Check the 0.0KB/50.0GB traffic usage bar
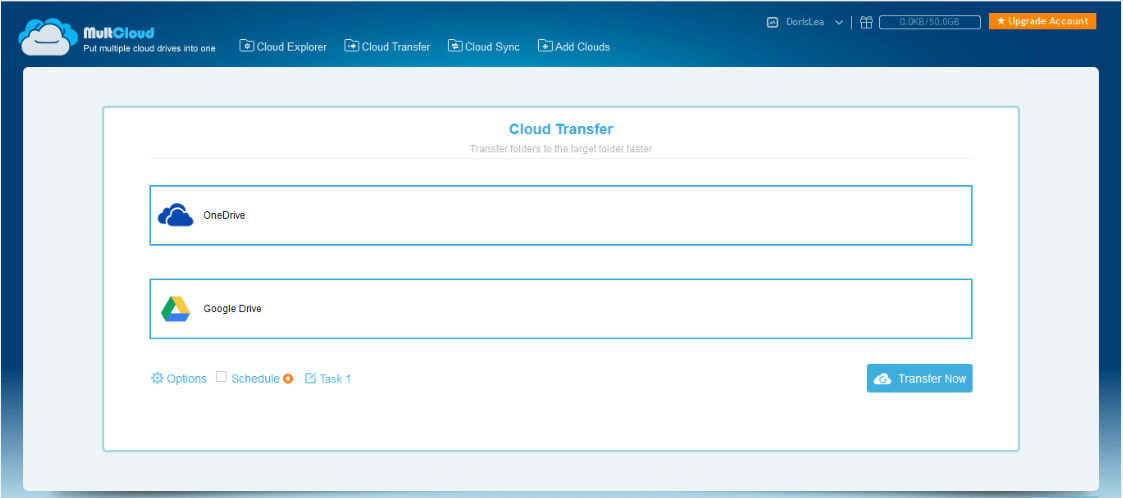This screenshot has height=498, width=1123. (x=930, y=22)
